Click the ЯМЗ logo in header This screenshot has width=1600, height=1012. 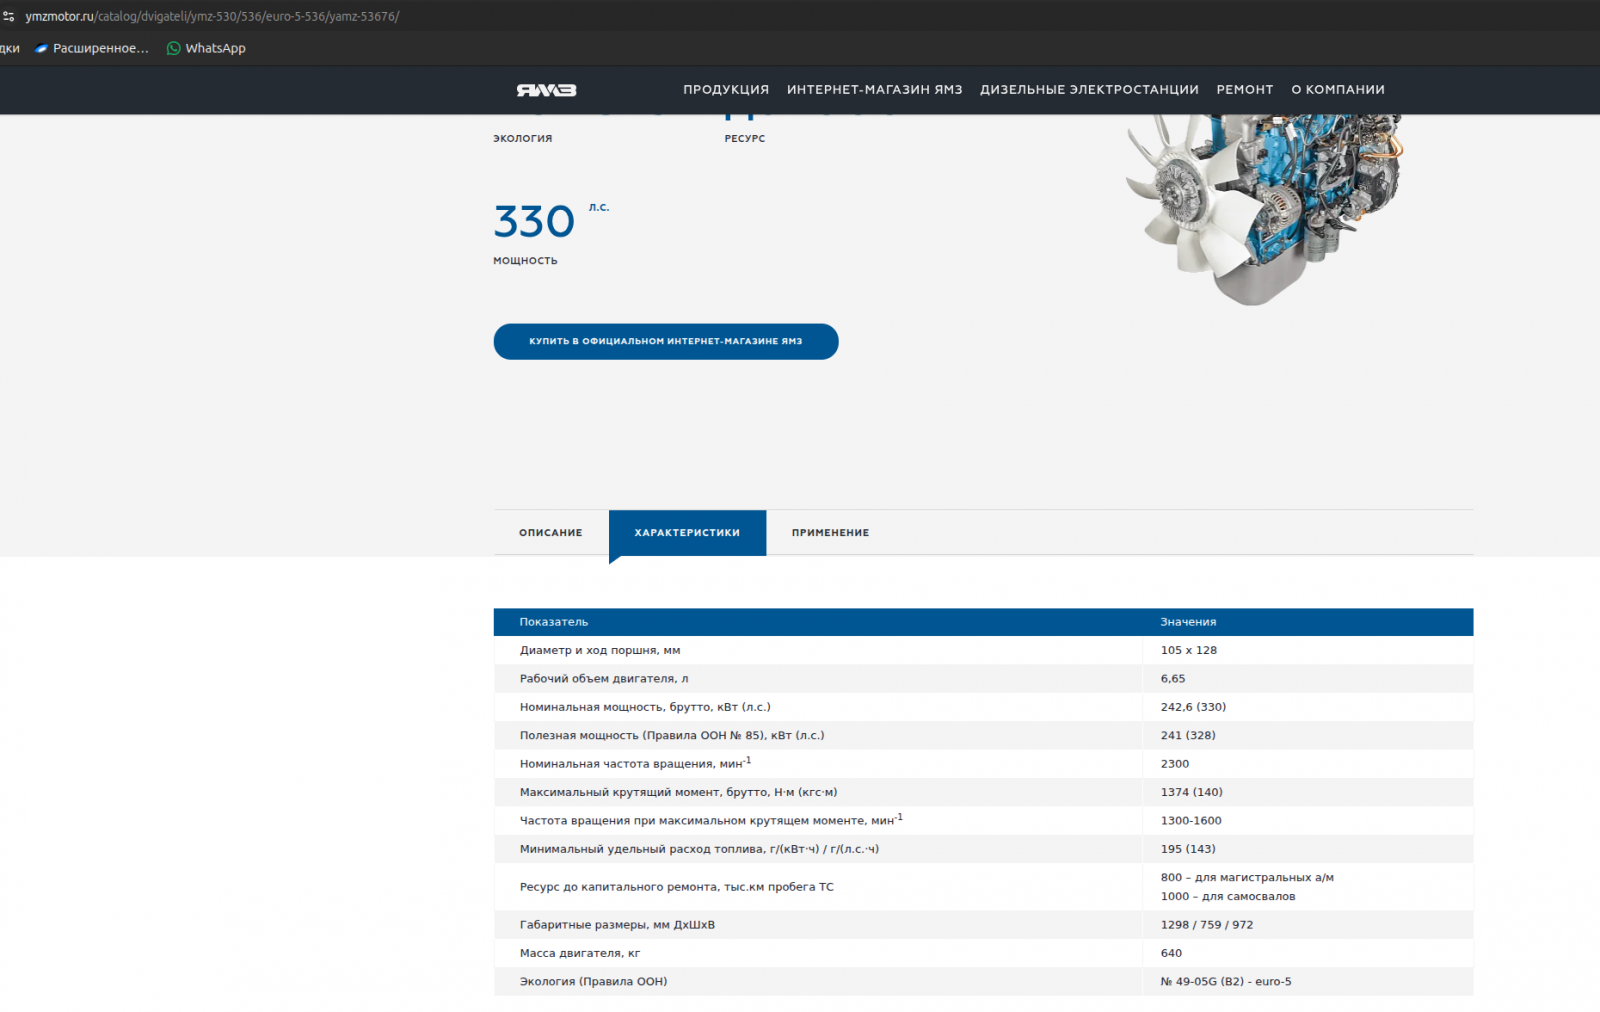coord(546,90)
